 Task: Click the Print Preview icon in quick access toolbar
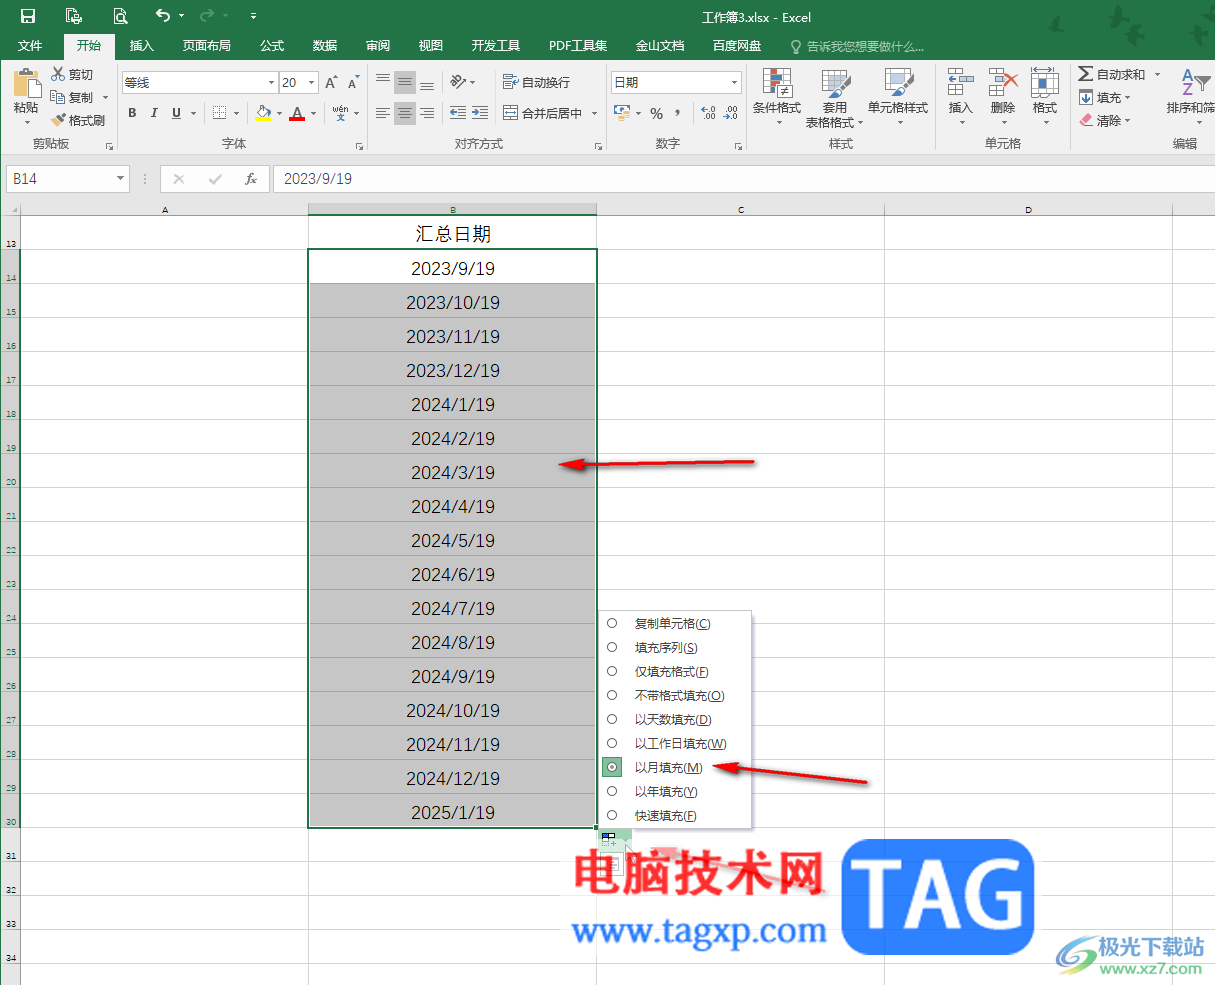[120, 16]
